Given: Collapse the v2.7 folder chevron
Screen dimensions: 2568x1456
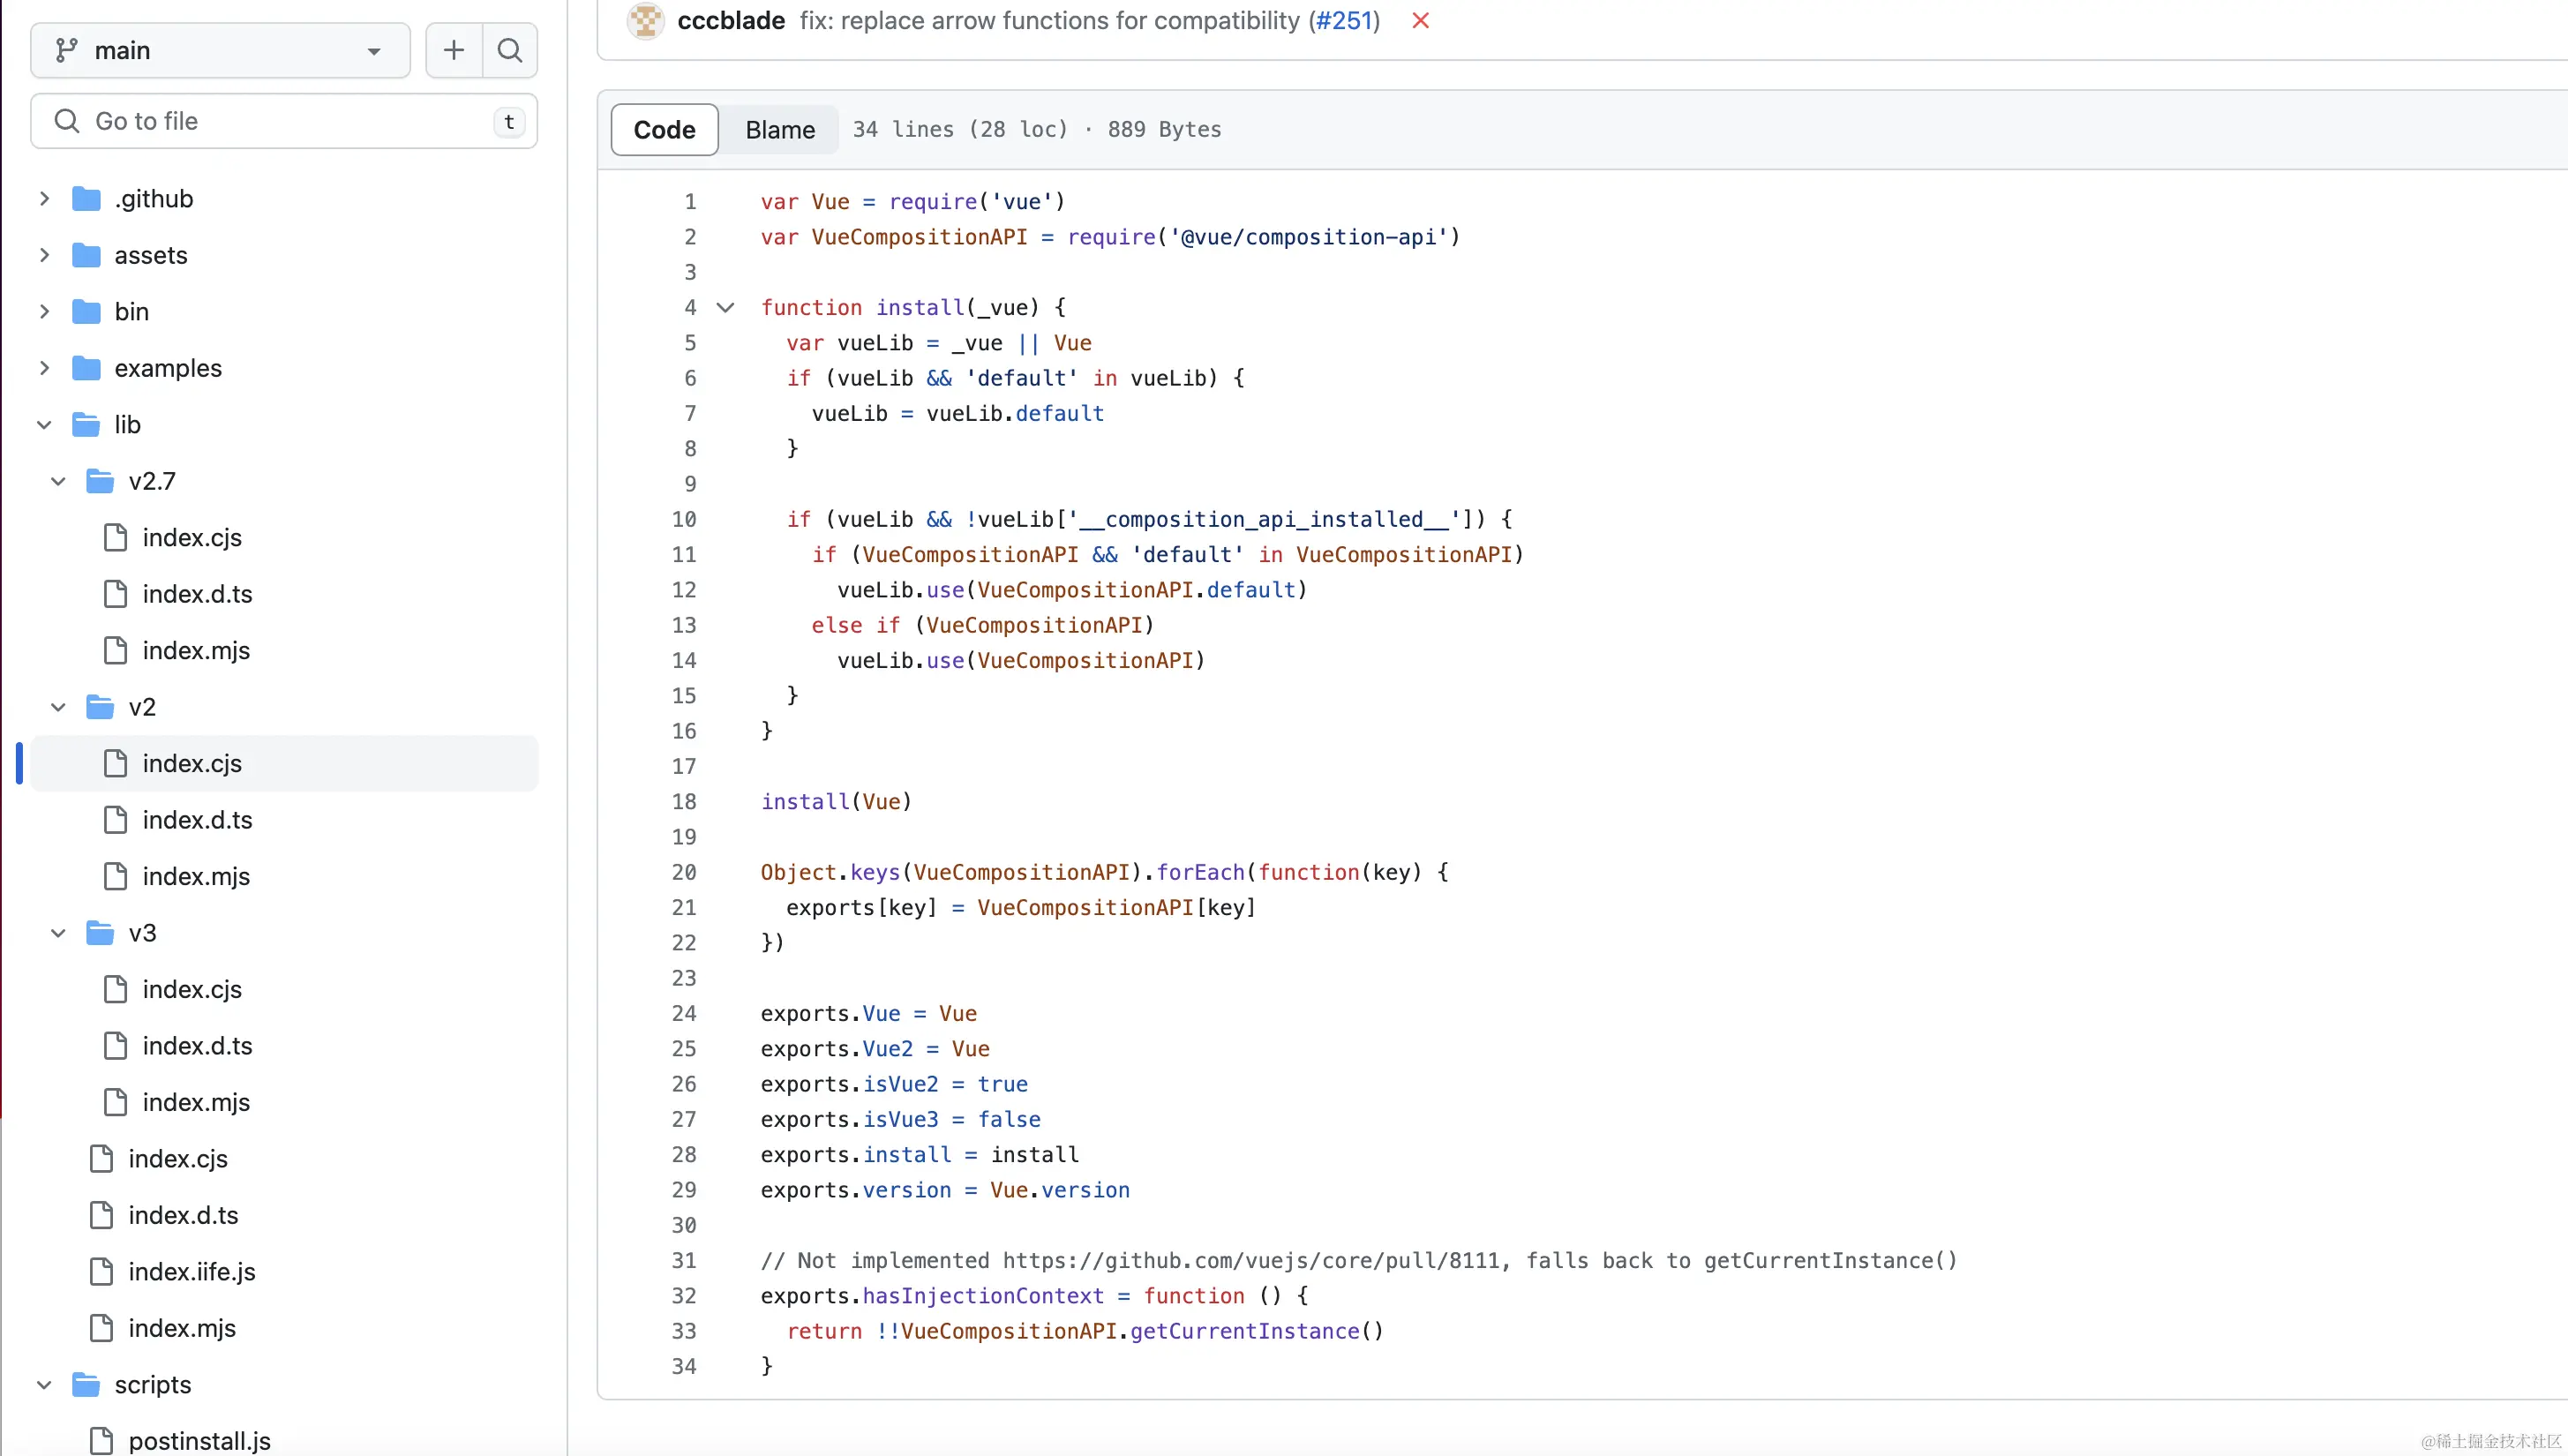Looking at the screenshot, I should click(58, 481).
